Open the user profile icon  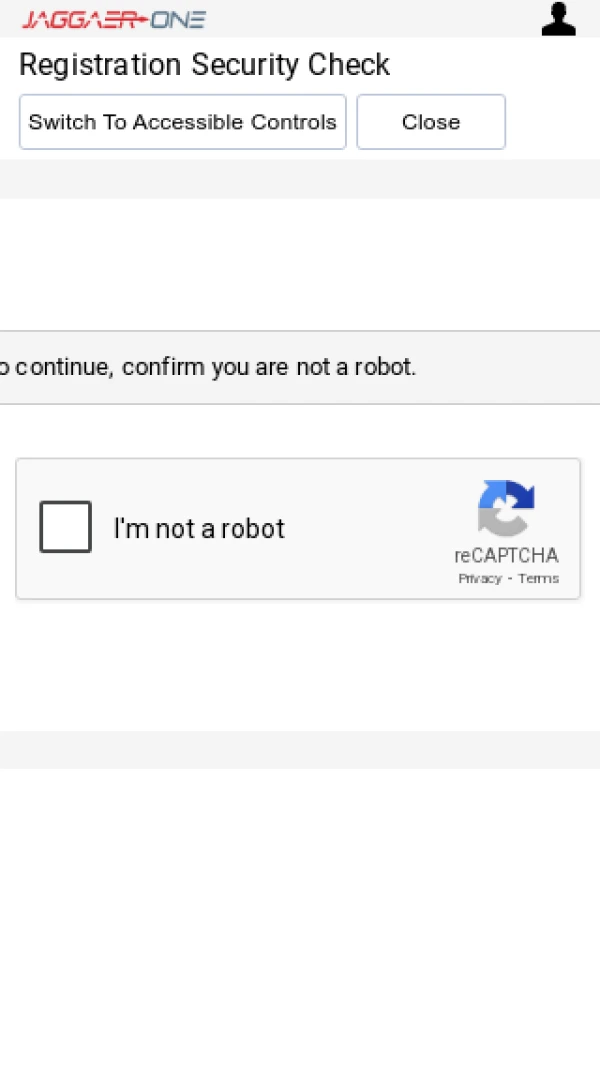coord(558,19)
